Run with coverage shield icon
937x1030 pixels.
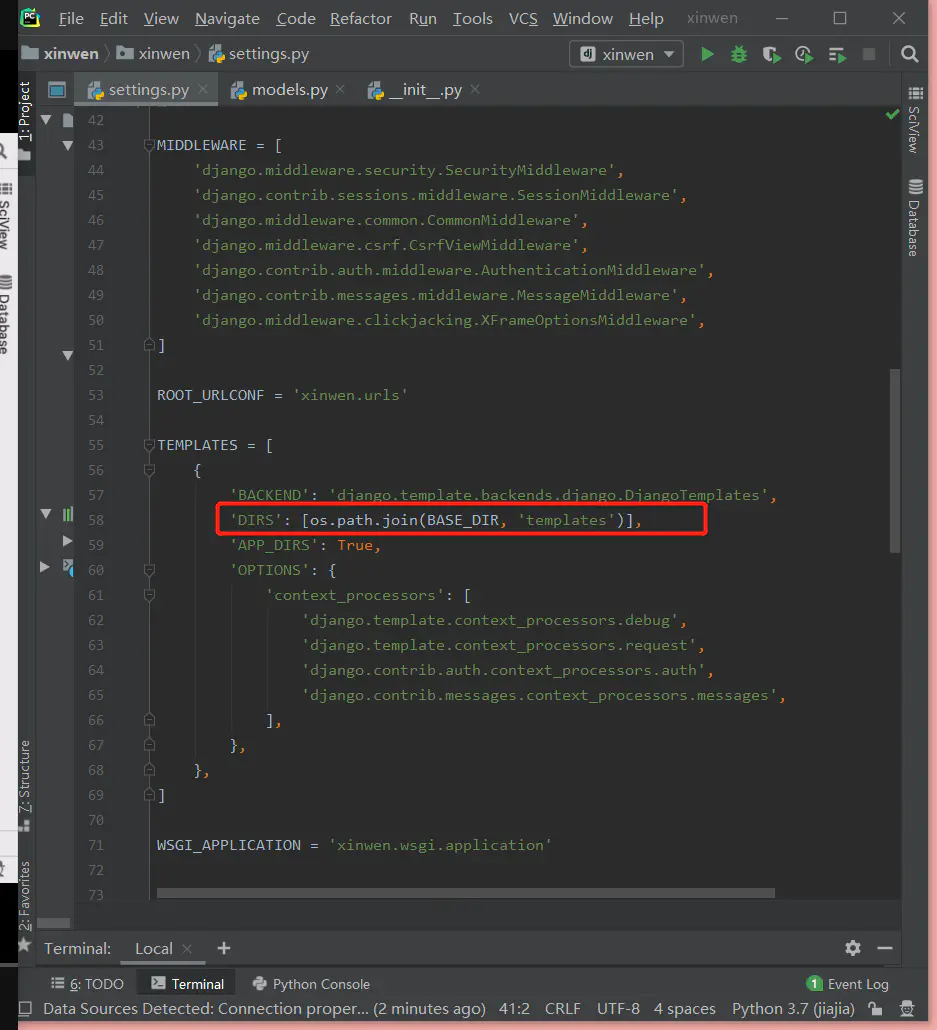click(x=771, y=54)
